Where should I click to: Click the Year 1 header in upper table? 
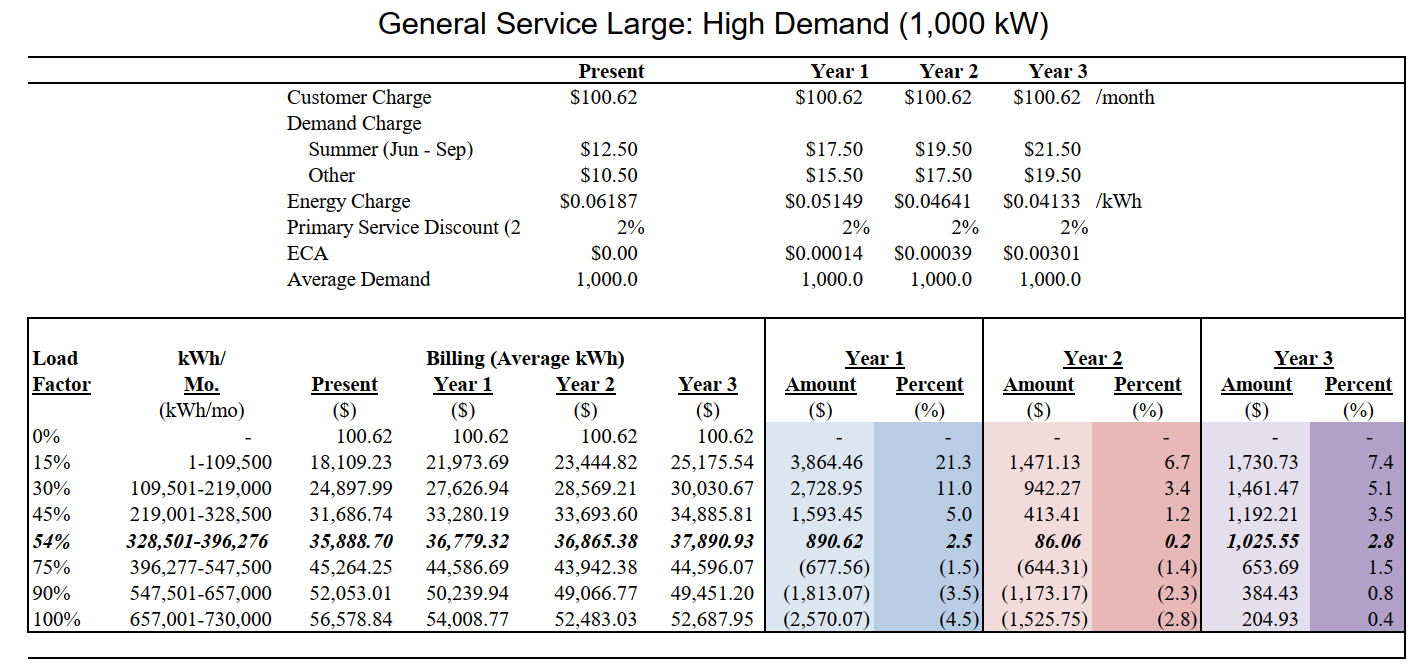click(x=836, y=71)
